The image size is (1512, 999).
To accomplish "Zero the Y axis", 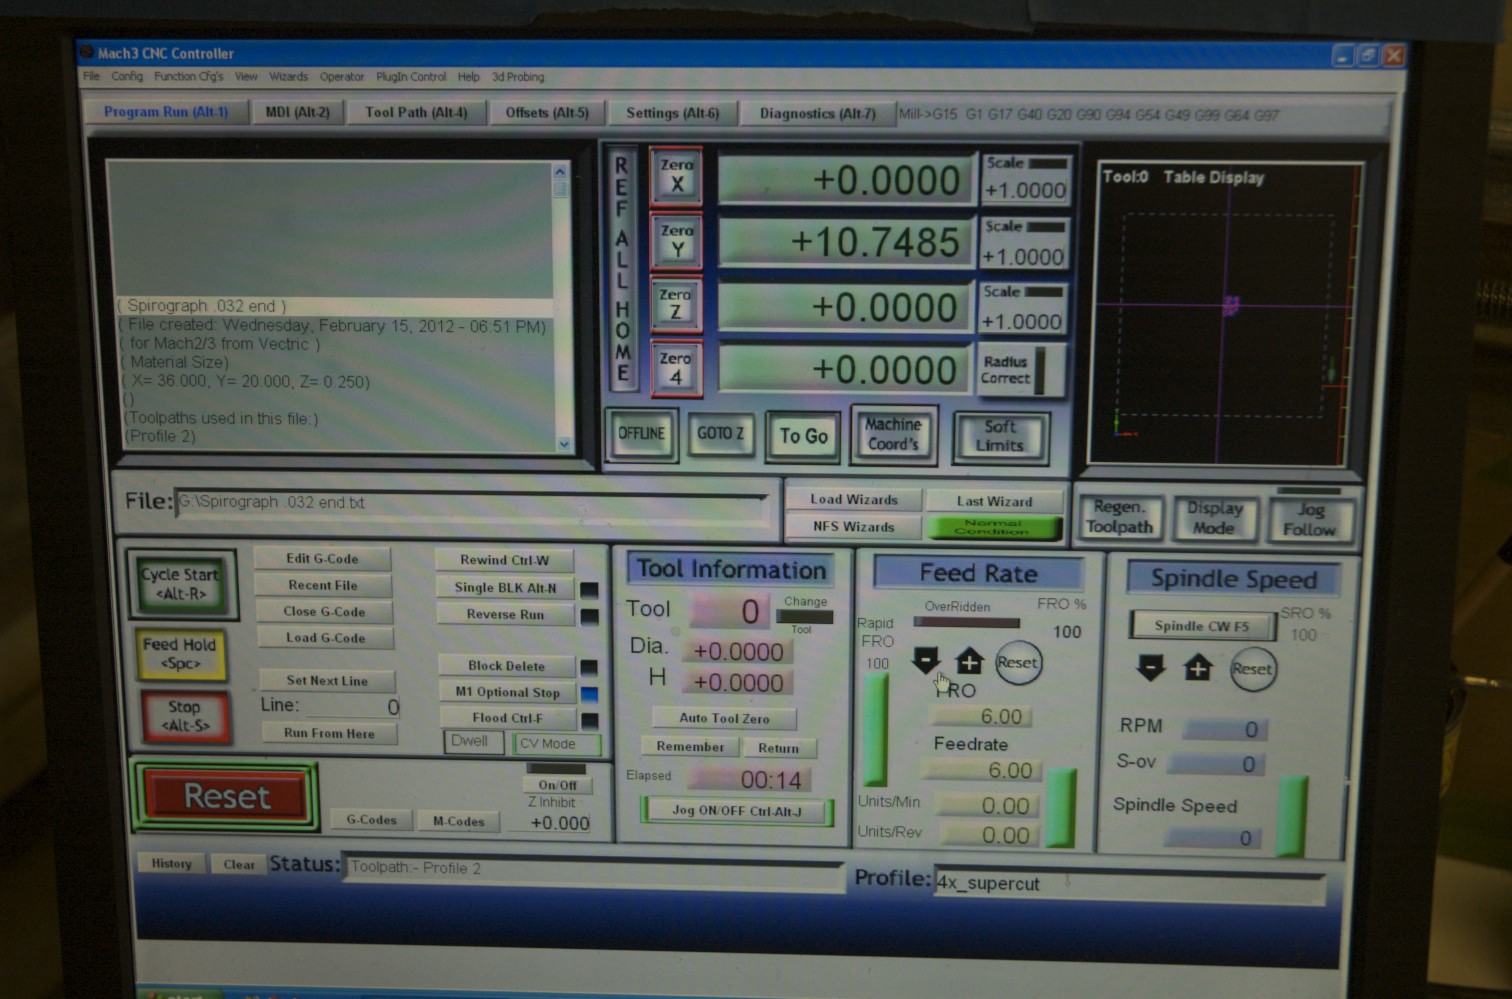I will tap(676, 241).
